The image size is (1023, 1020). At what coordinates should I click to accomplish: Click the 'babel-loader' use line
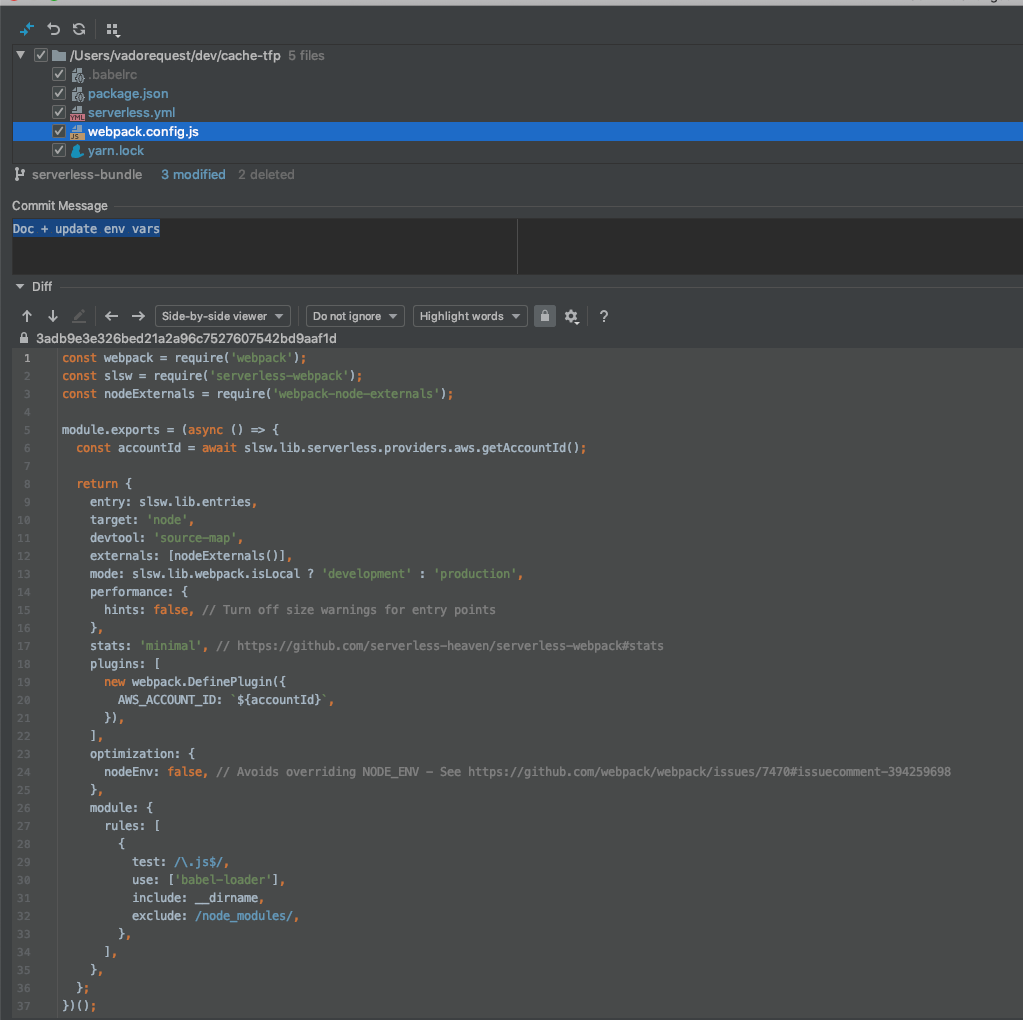point(208,880)
